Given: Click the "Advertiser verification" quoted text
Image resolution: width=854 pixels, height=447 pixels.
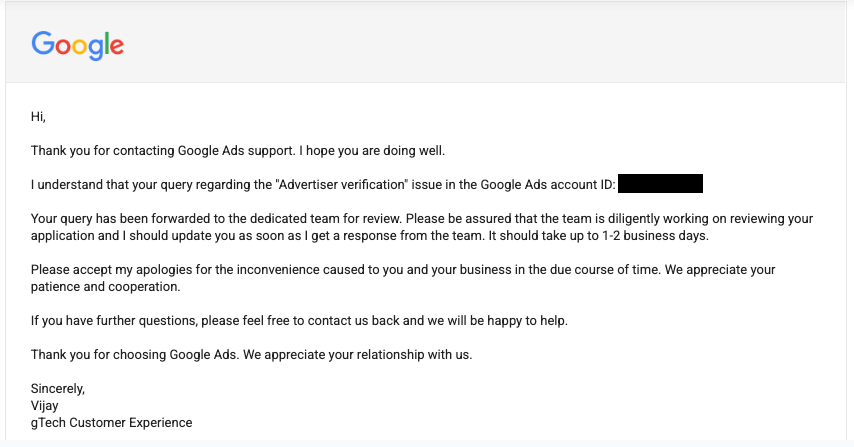Looking at the screenshot, I should [341, 184].
